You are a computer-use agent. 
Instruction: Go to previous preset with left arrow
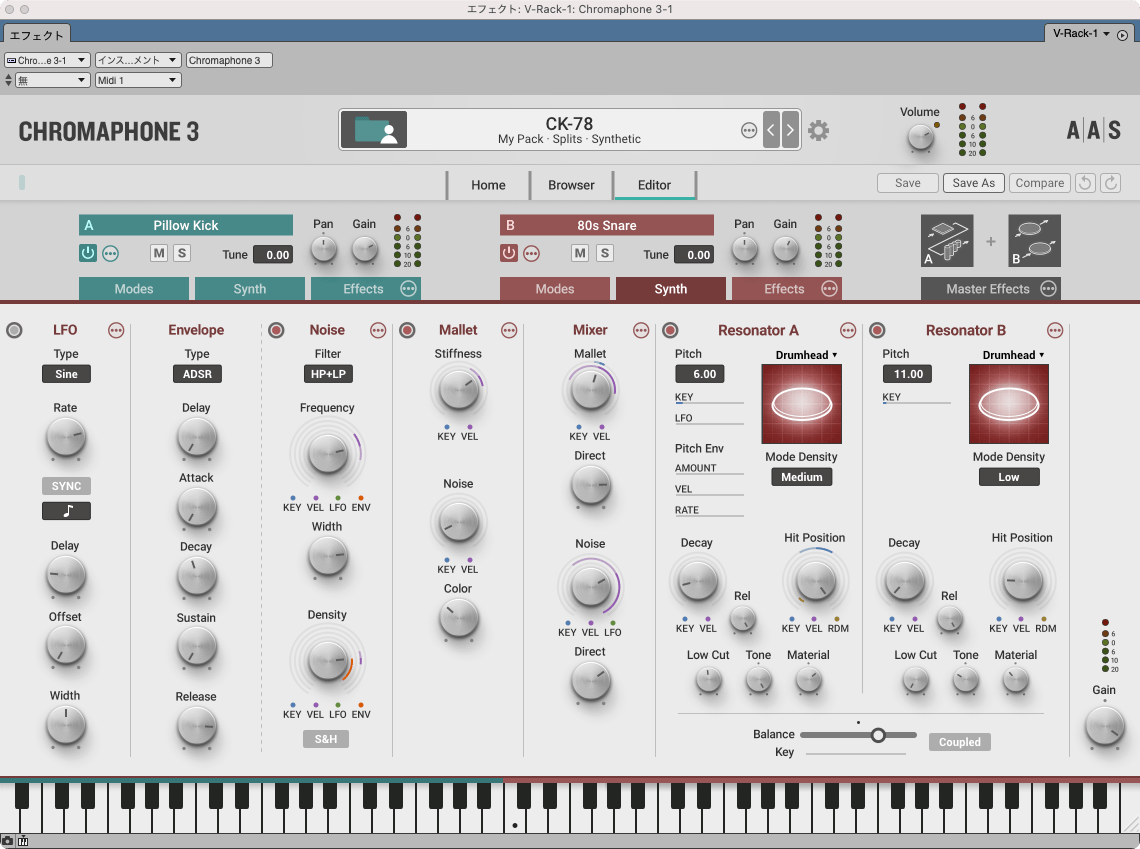click(x=771, y=130)
